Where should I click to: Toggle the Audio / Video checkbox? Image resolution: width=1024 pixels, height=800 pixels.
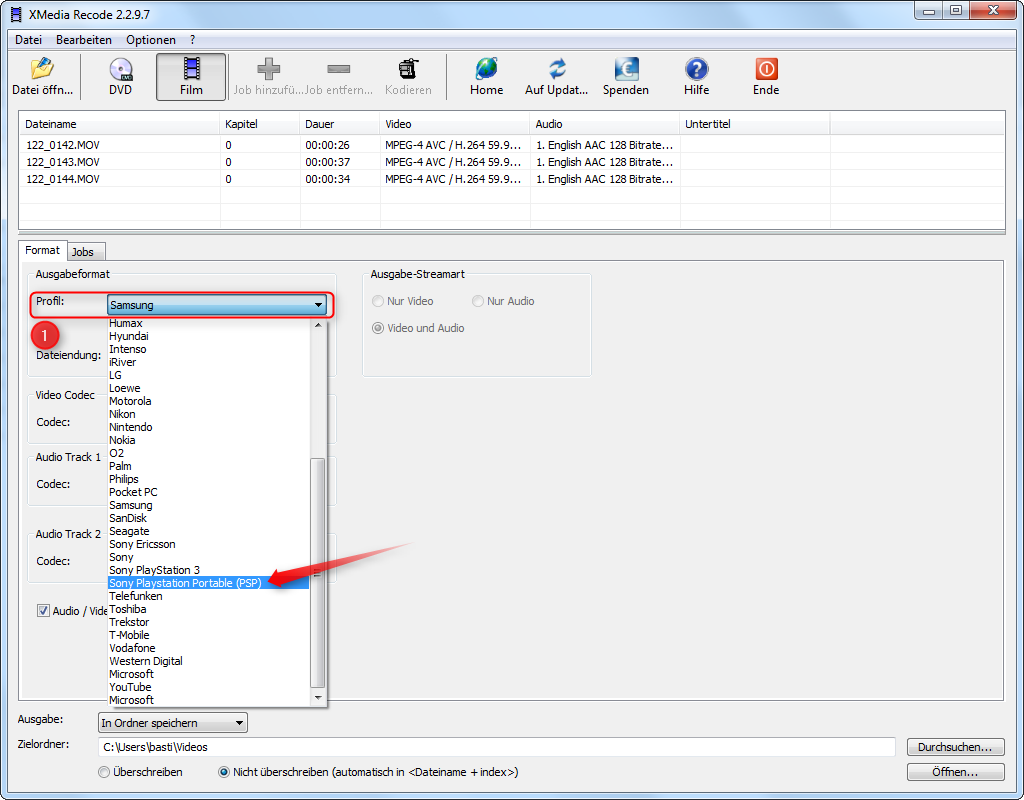(x=44, y=611)
